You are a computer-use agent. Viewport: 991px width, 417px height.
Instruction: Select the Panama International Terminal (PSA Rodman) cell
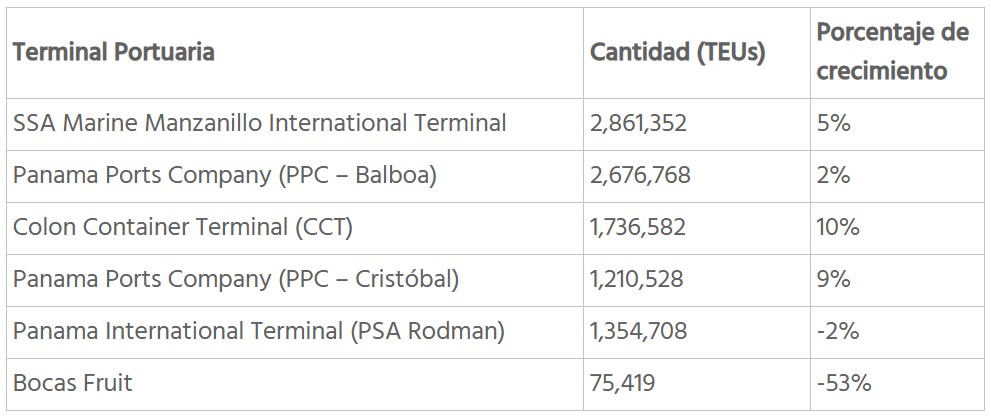(x=259, y=331)
